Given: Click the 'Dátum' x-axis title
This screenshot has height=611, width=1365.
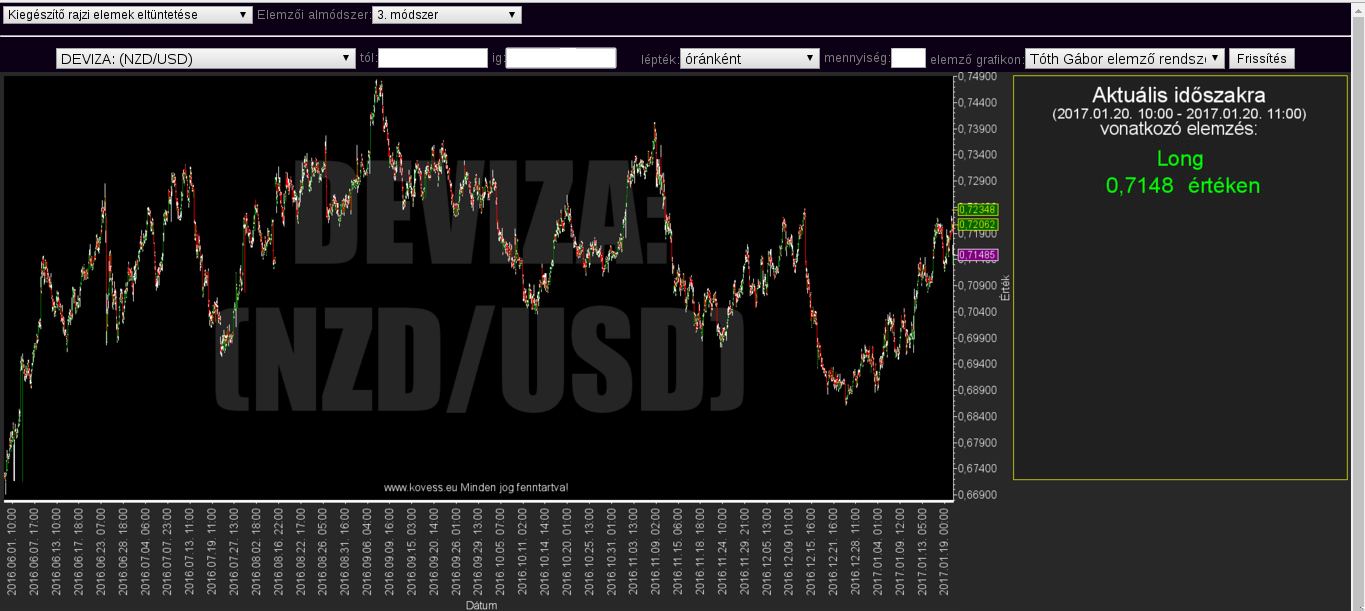Looking at the screenshot, I should pyautogui.click(x=480, y=605).
